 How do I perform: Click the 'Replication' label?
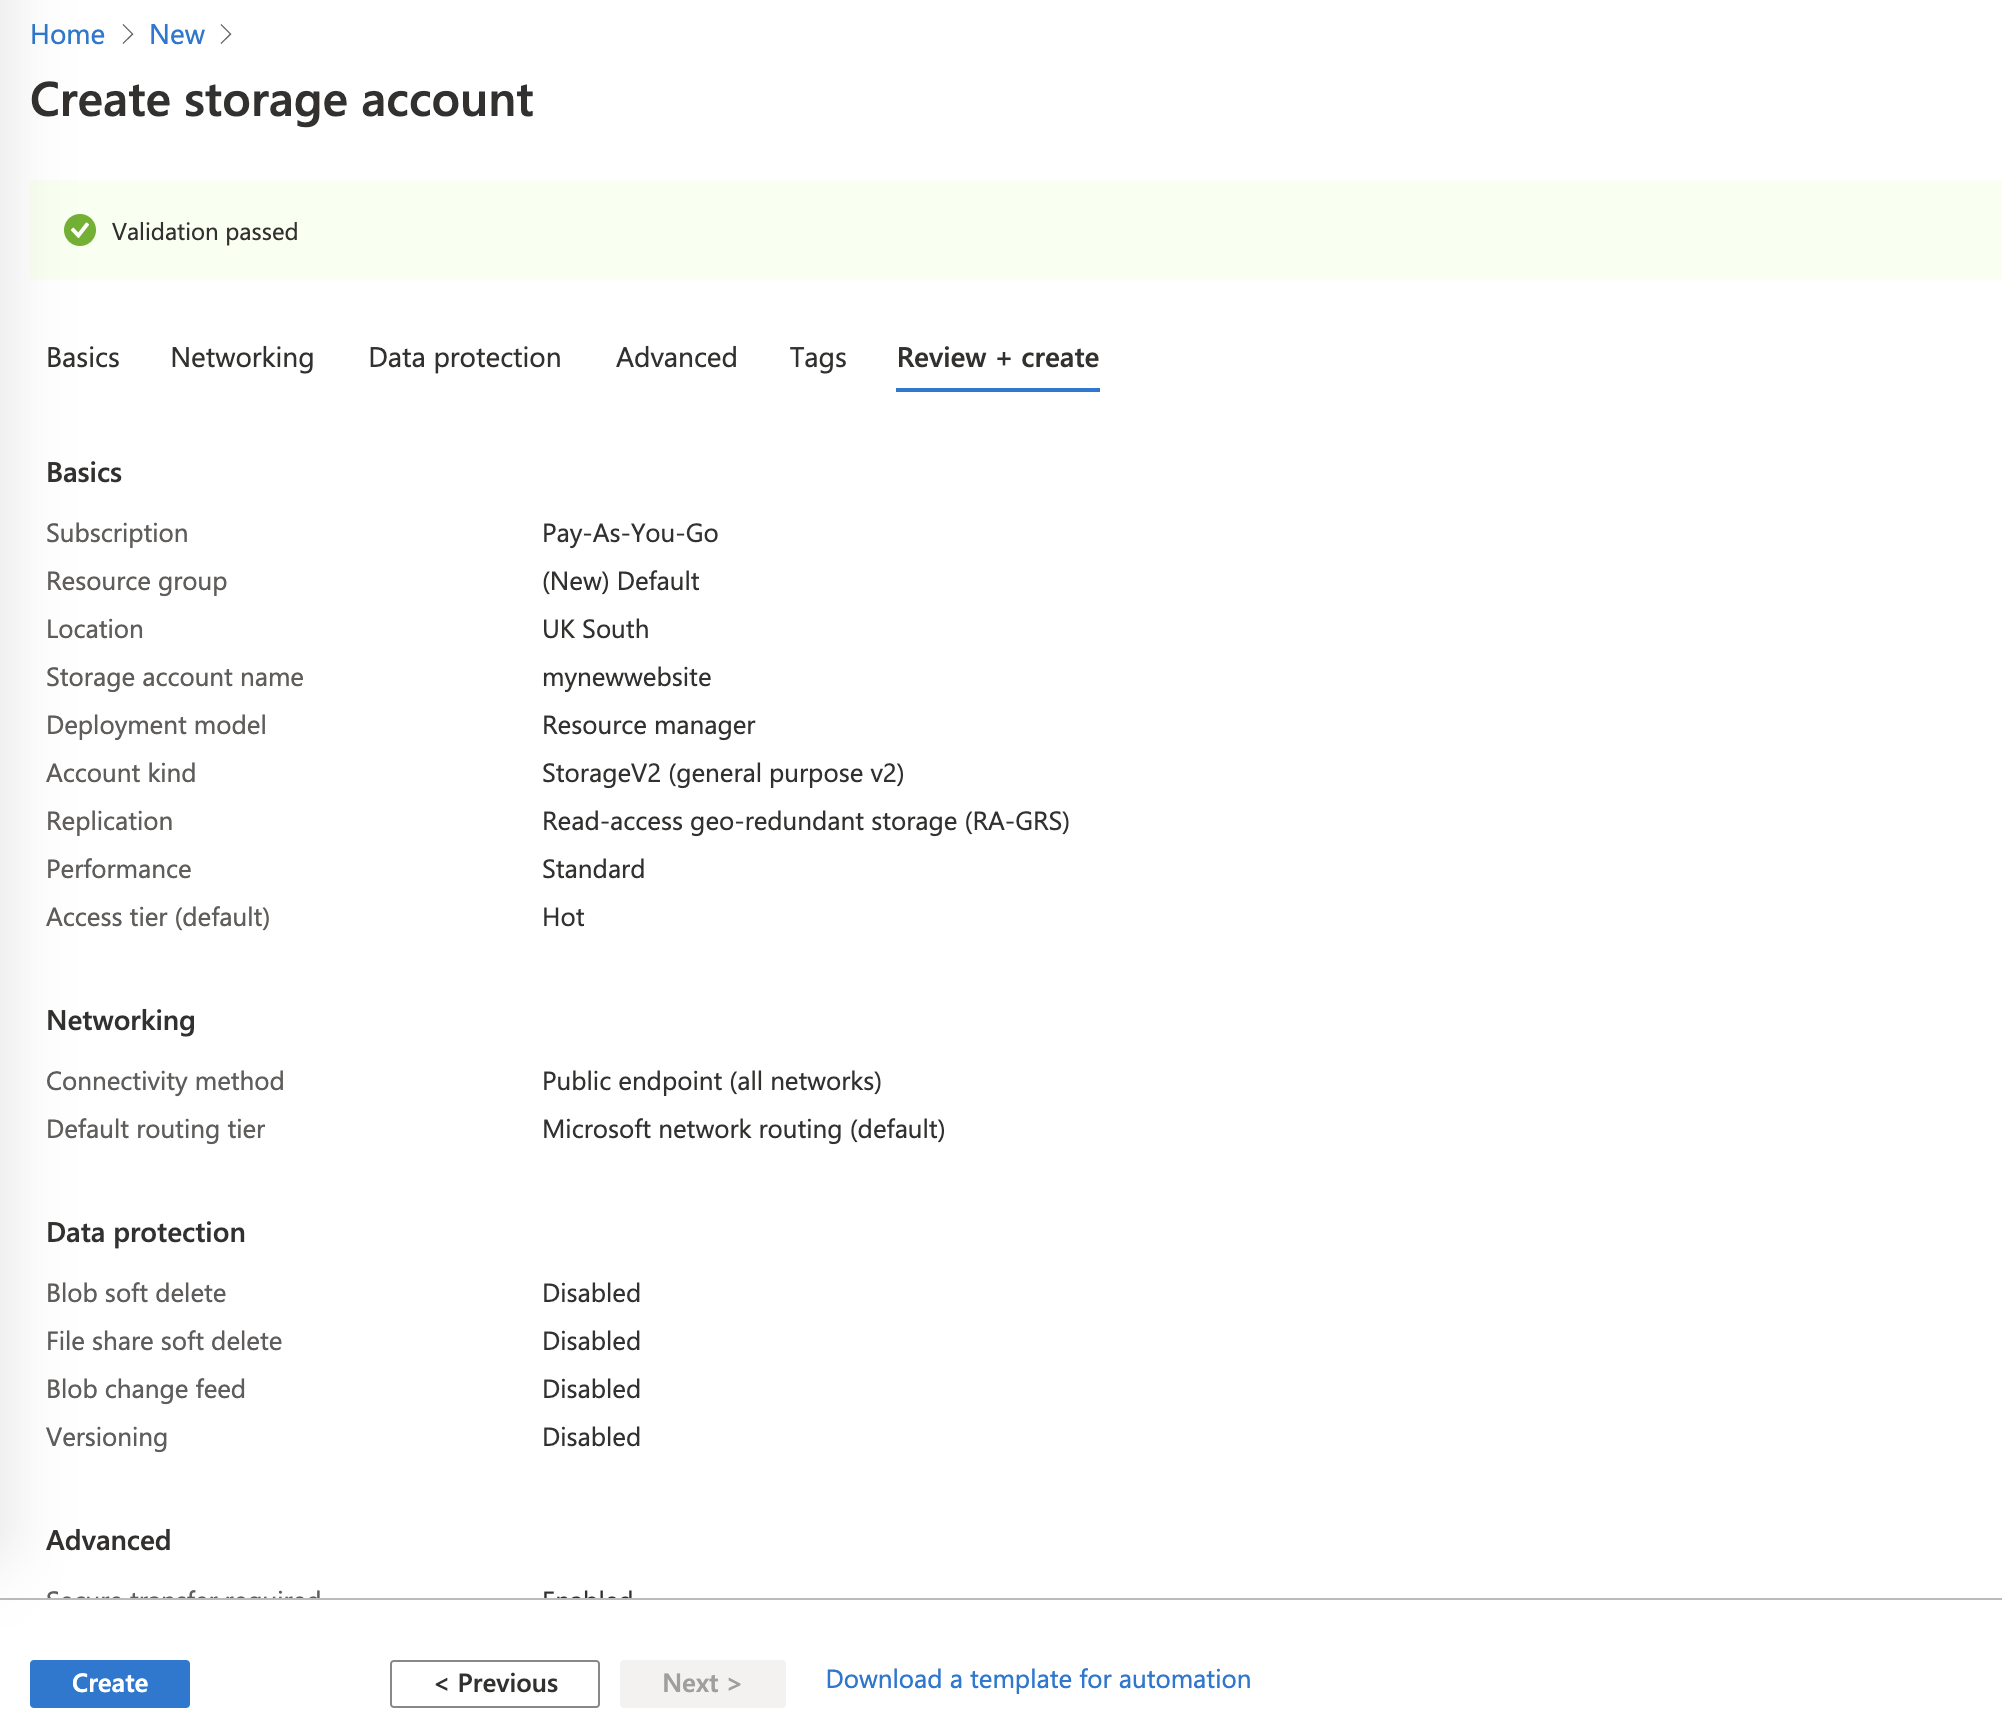tap(110, 821)
